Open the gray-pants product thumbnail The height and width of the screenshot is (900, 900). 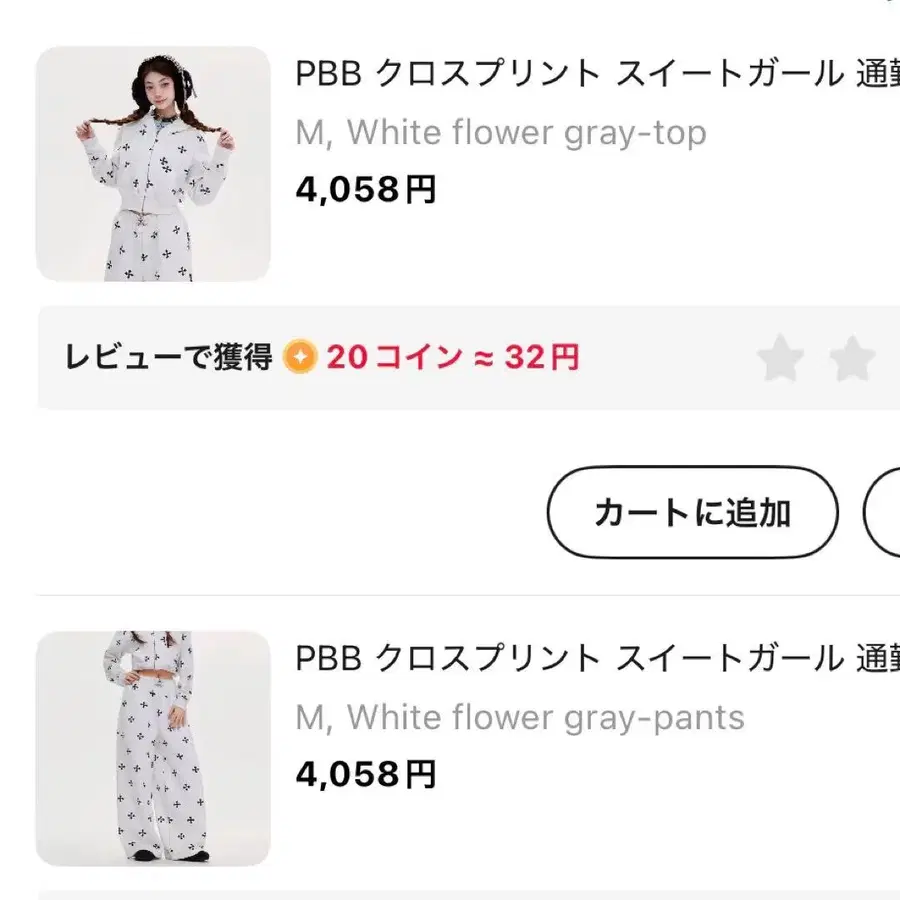pyautogui.click(x=153, y=748)
